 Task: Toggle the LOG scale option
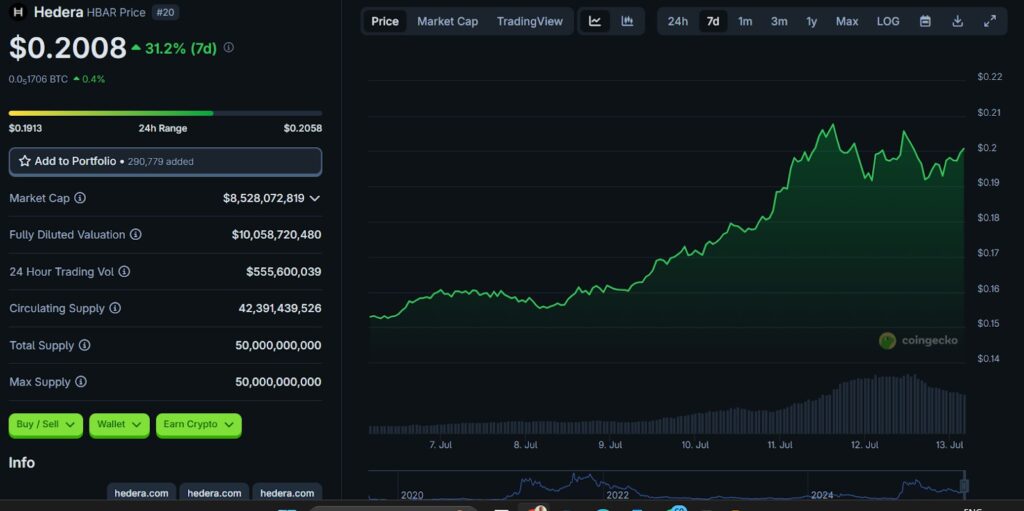coord(888,21)
